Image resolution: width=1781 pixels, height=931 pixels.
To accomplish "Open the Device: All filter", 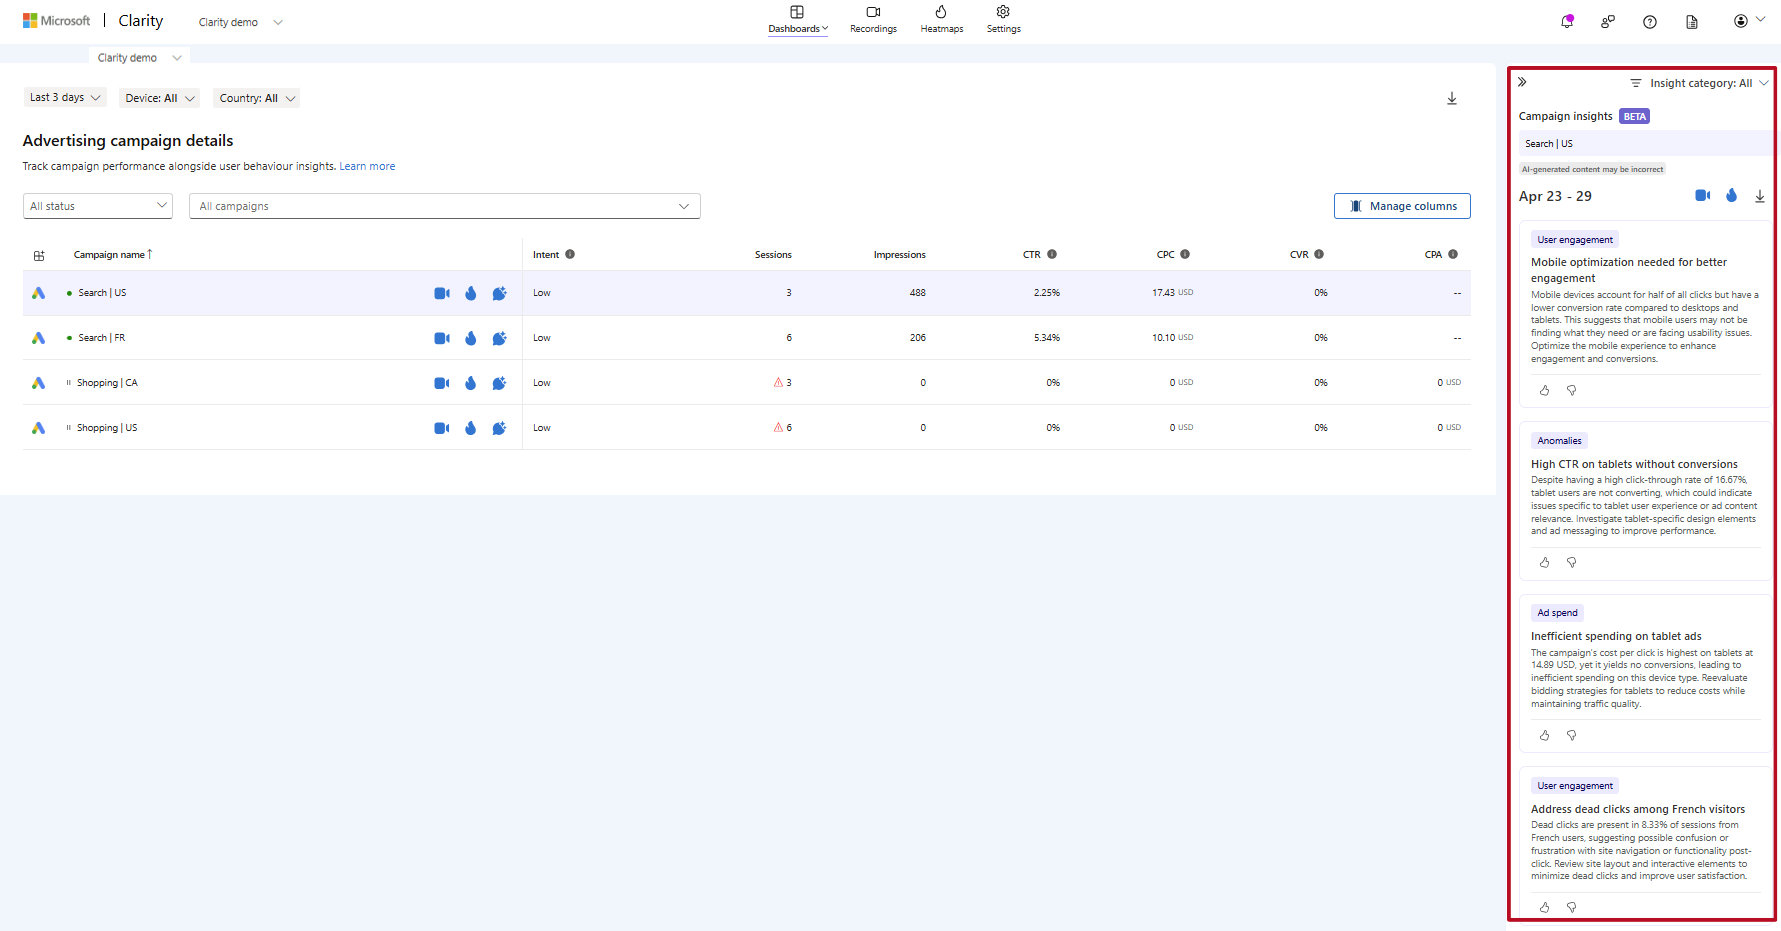I will 159,98.
